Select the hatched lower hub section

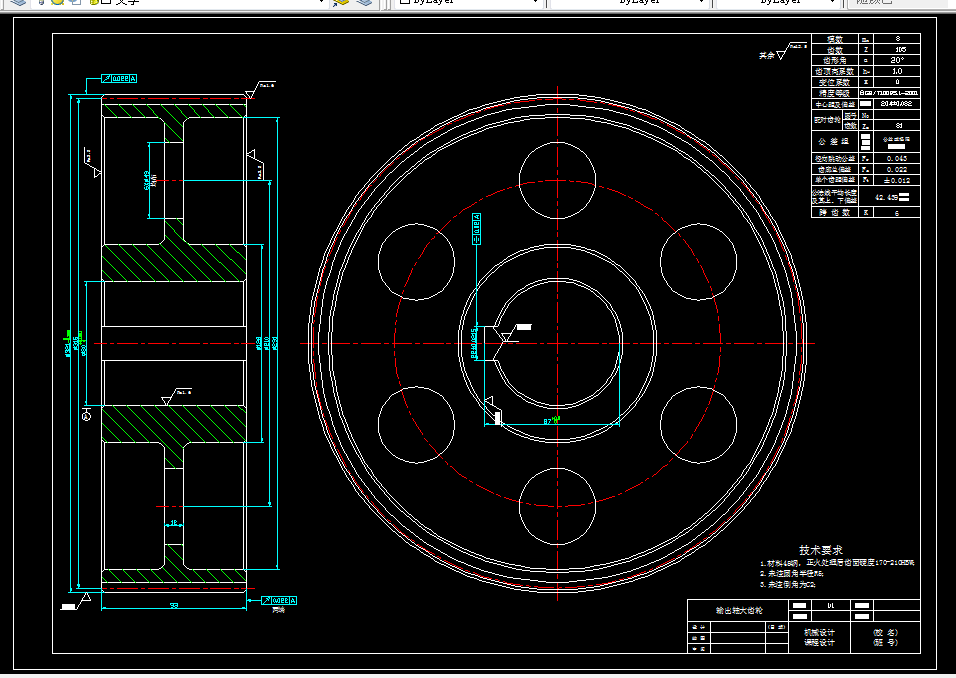(x=174, y=424)
